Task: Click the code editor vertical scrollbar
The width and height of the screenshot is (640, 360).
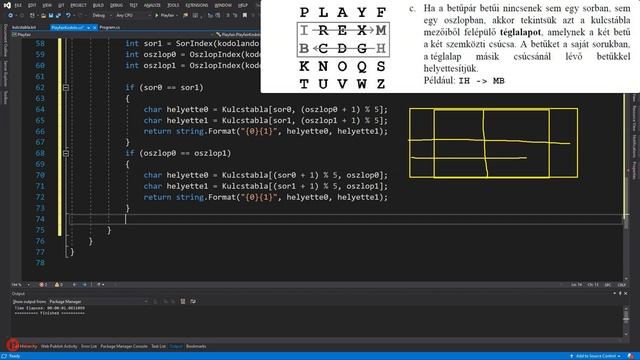Action: [x=627, y=186]
